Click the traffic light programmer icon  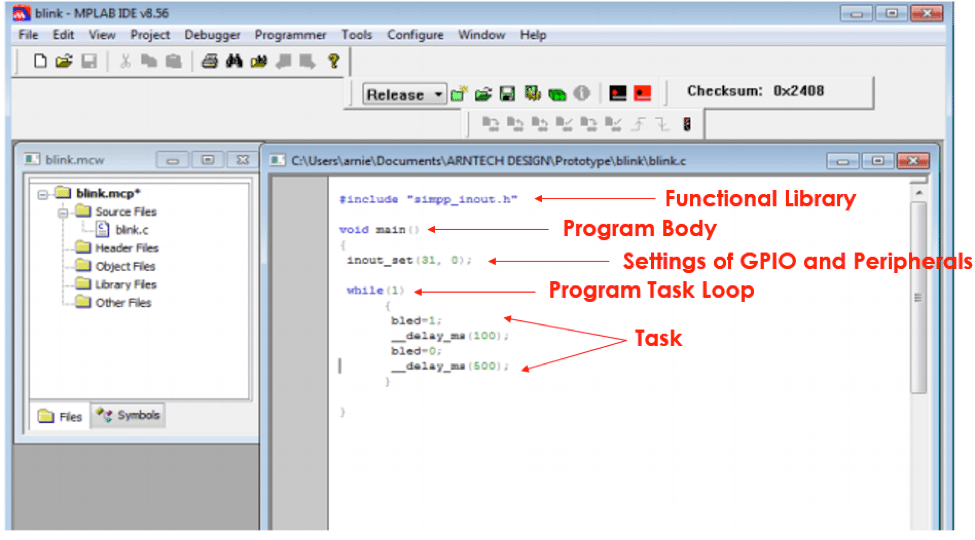pos(687,124)
